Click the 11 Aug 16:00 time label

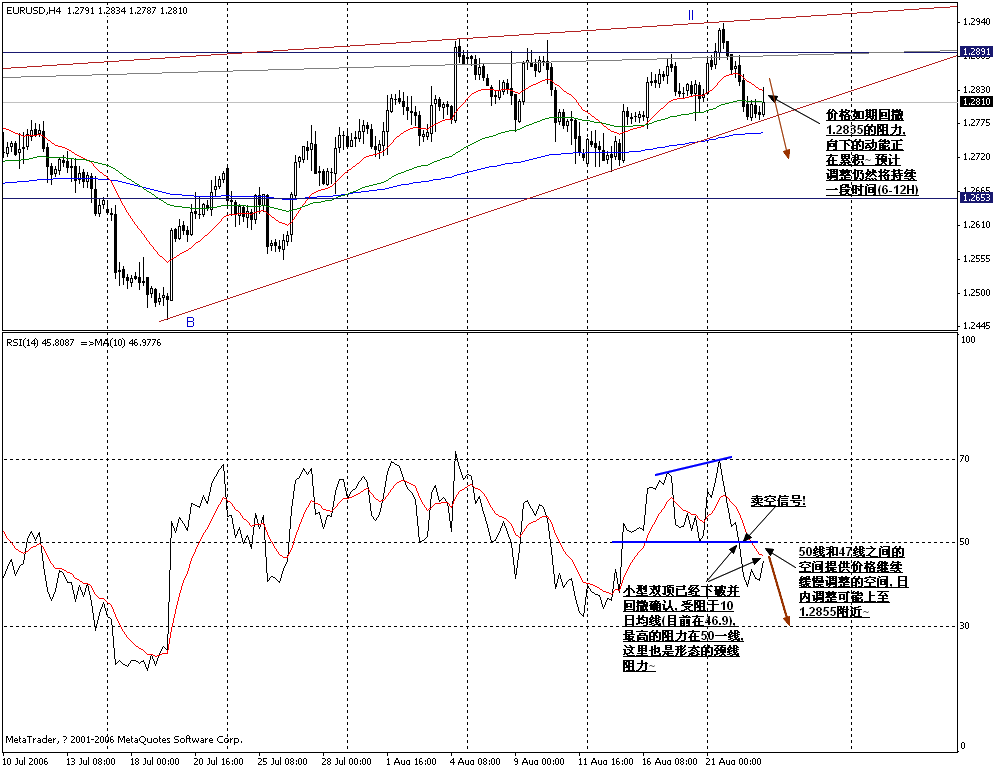(x=605, y=761)
